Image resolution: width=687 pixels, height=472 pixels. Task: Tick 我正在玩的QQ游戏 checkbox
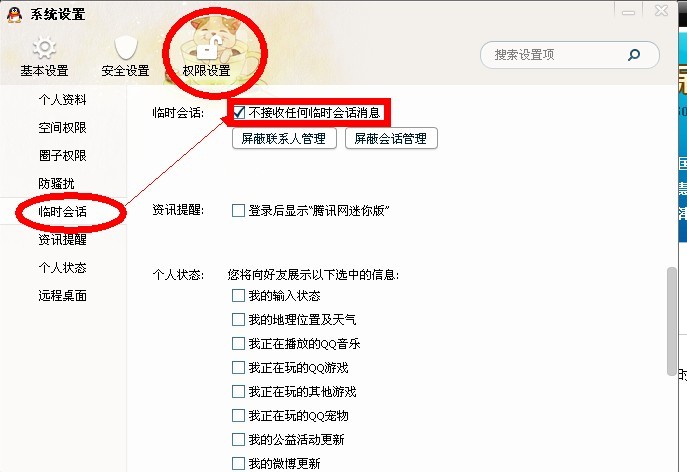(238, 367)
